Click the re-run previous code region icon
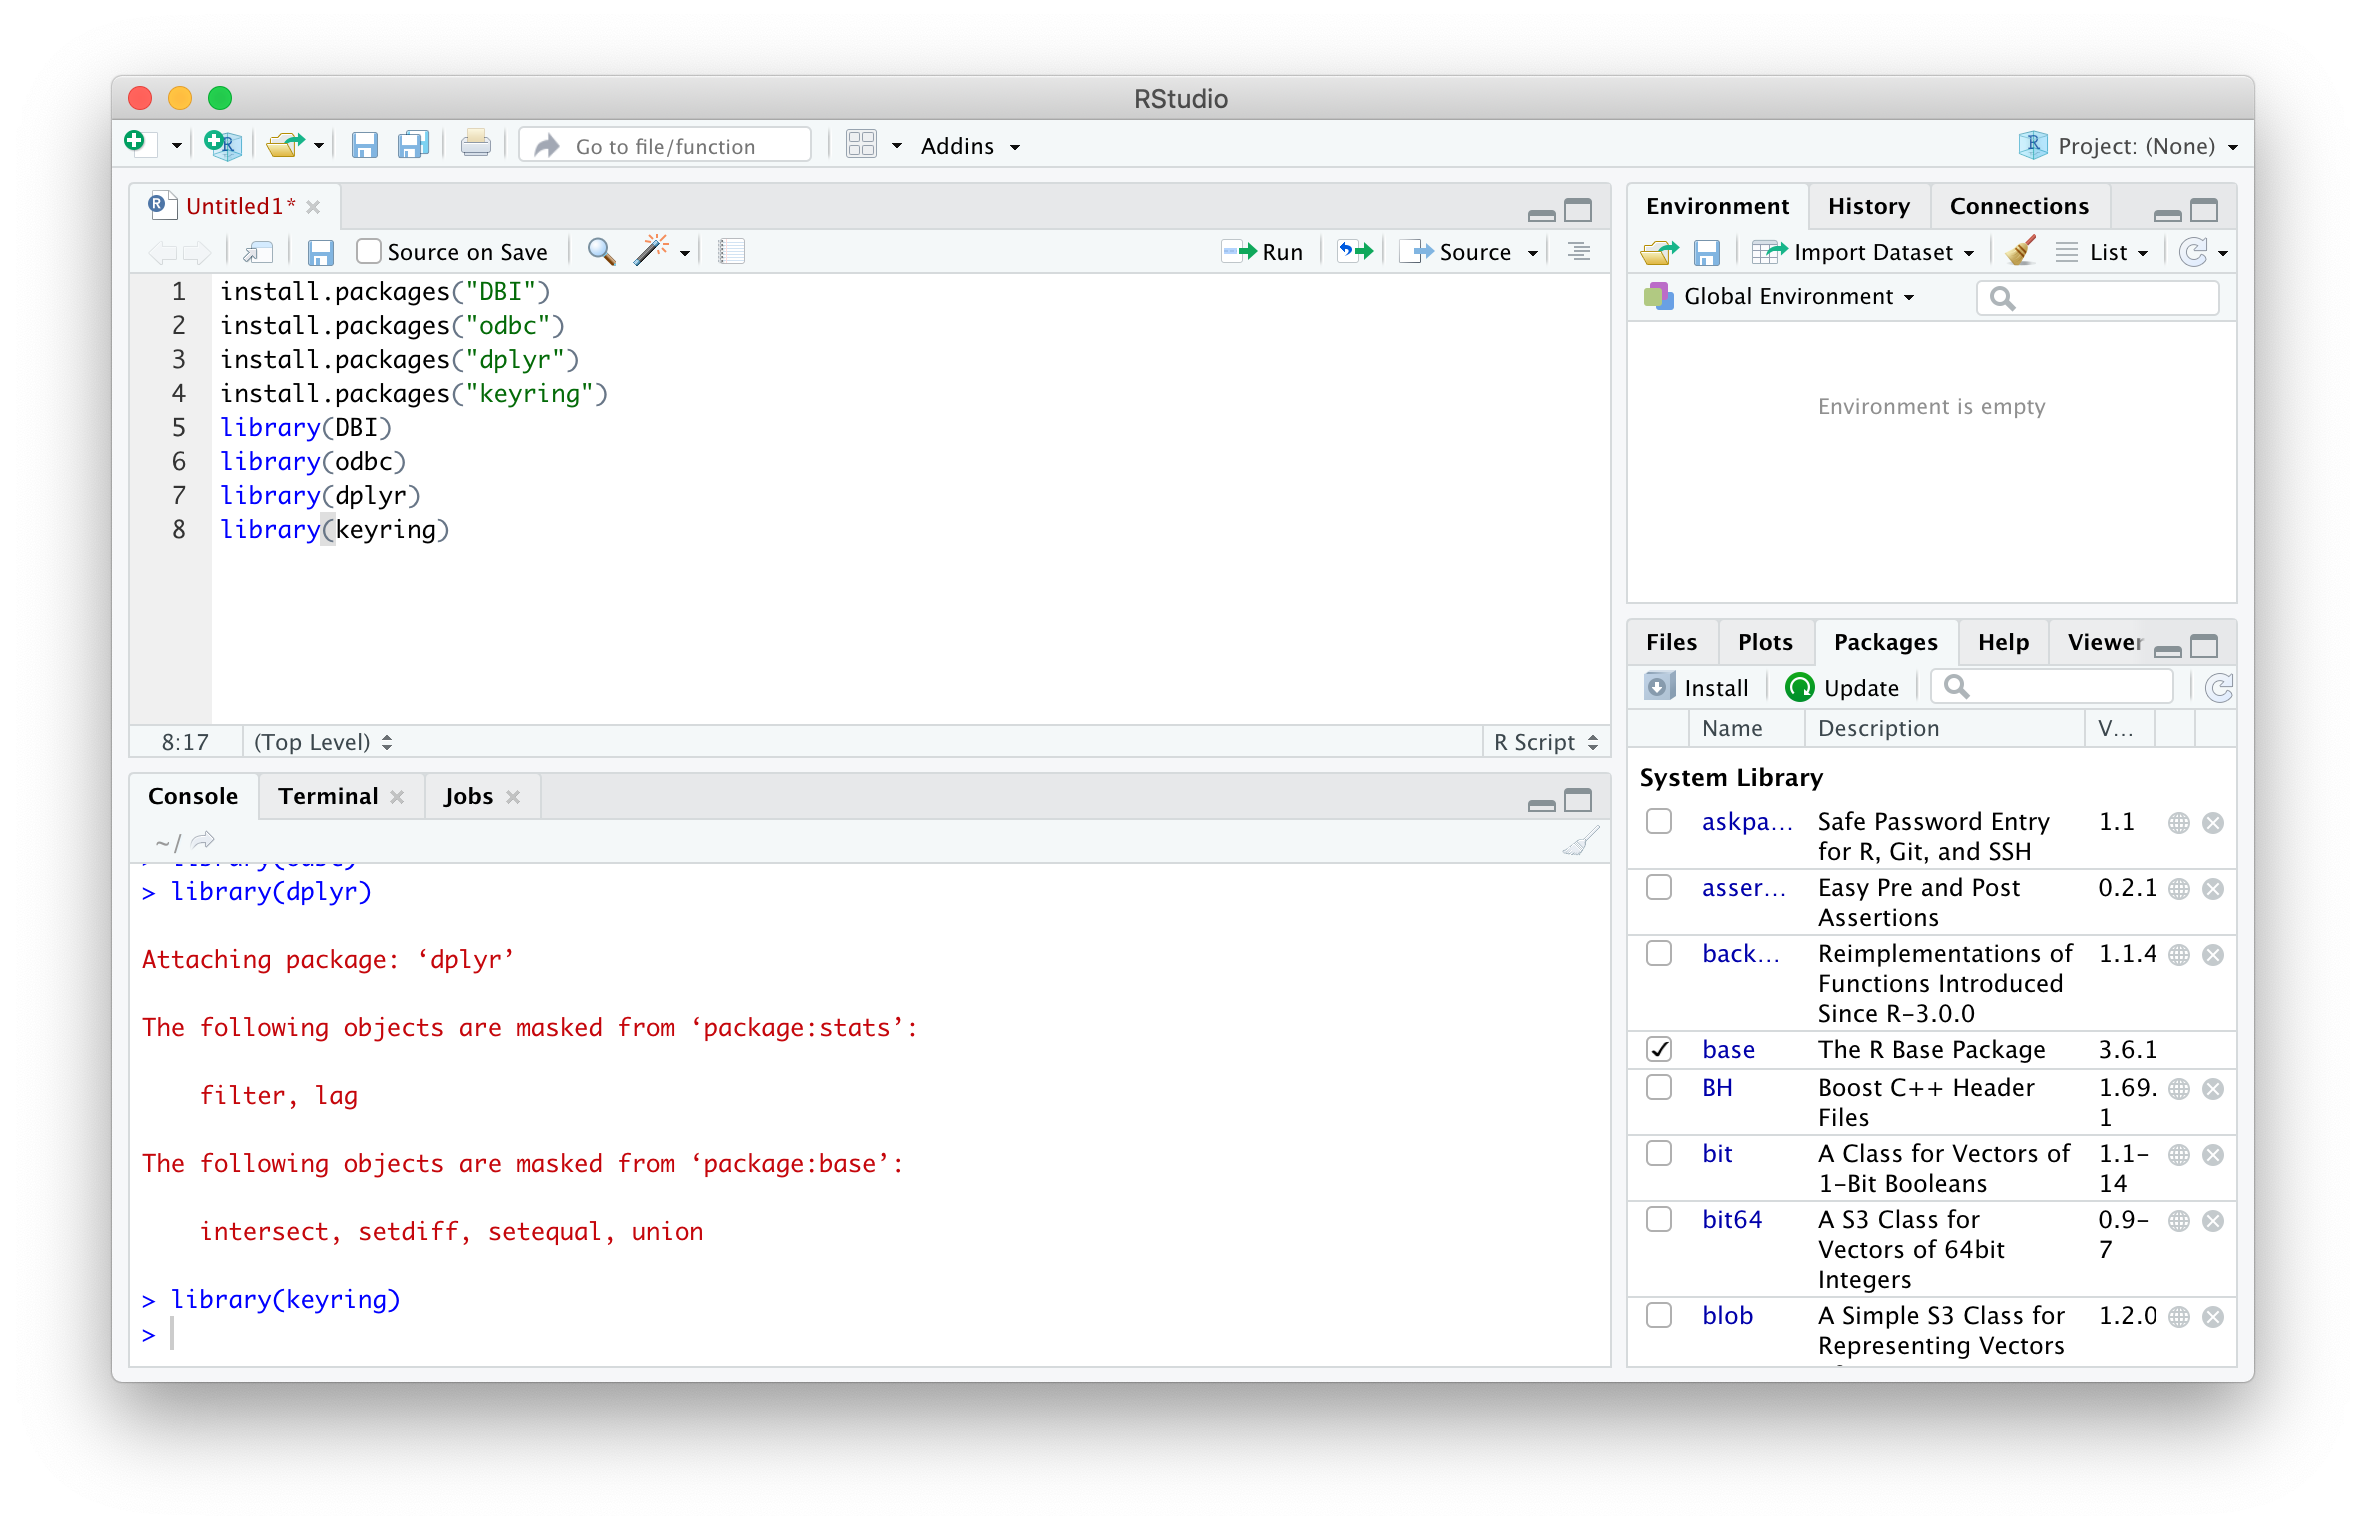2366x1530 pixels. click(x=1355, y=251)
